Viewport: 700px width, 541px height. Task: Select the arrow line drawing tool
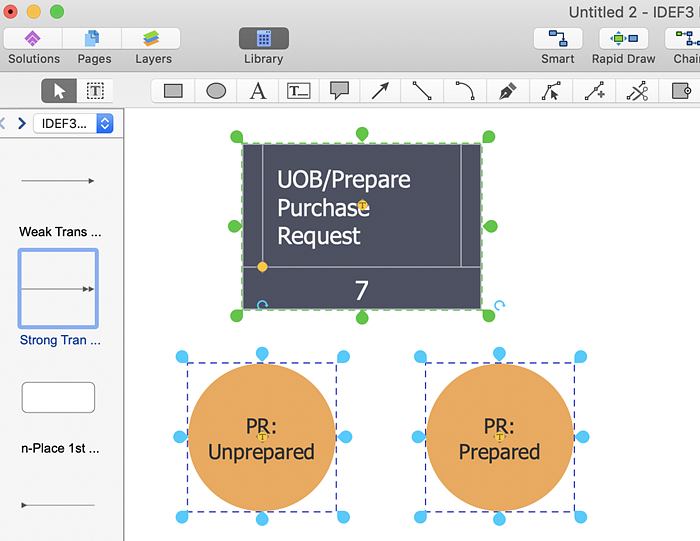[380, 91]
